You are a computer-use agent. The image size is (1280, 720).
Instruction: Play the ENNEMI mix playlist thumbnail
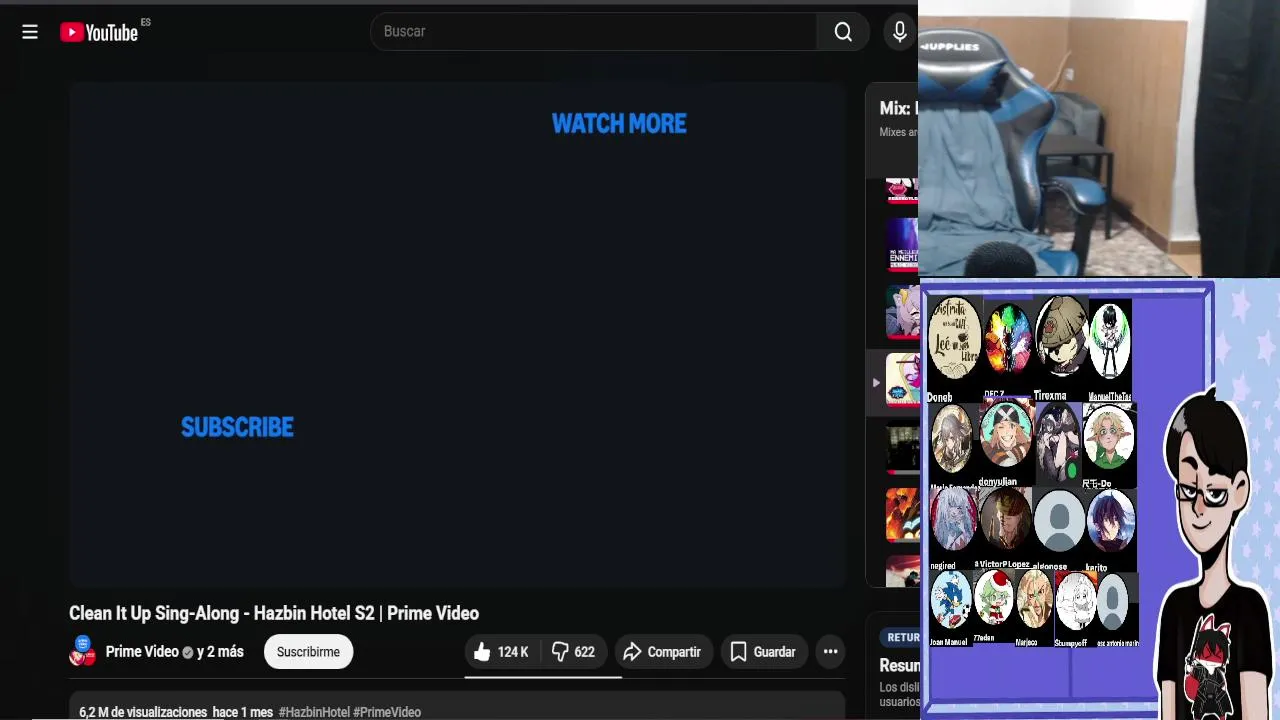point(902,245)
